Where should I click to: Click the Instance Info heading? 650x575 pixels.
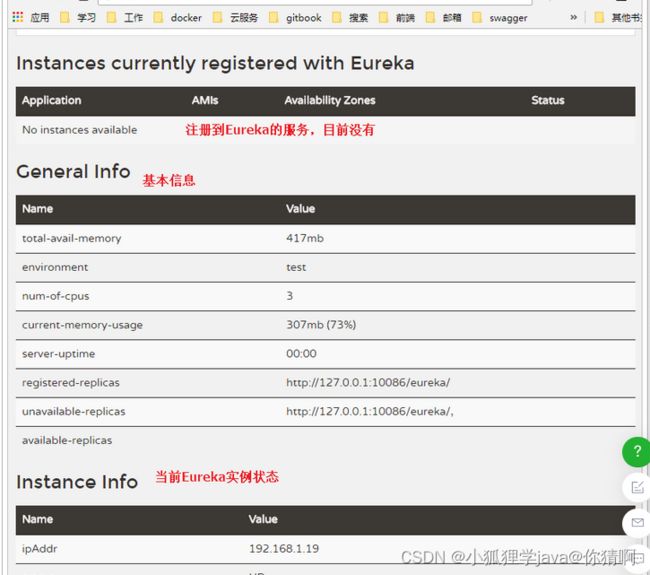77,482
